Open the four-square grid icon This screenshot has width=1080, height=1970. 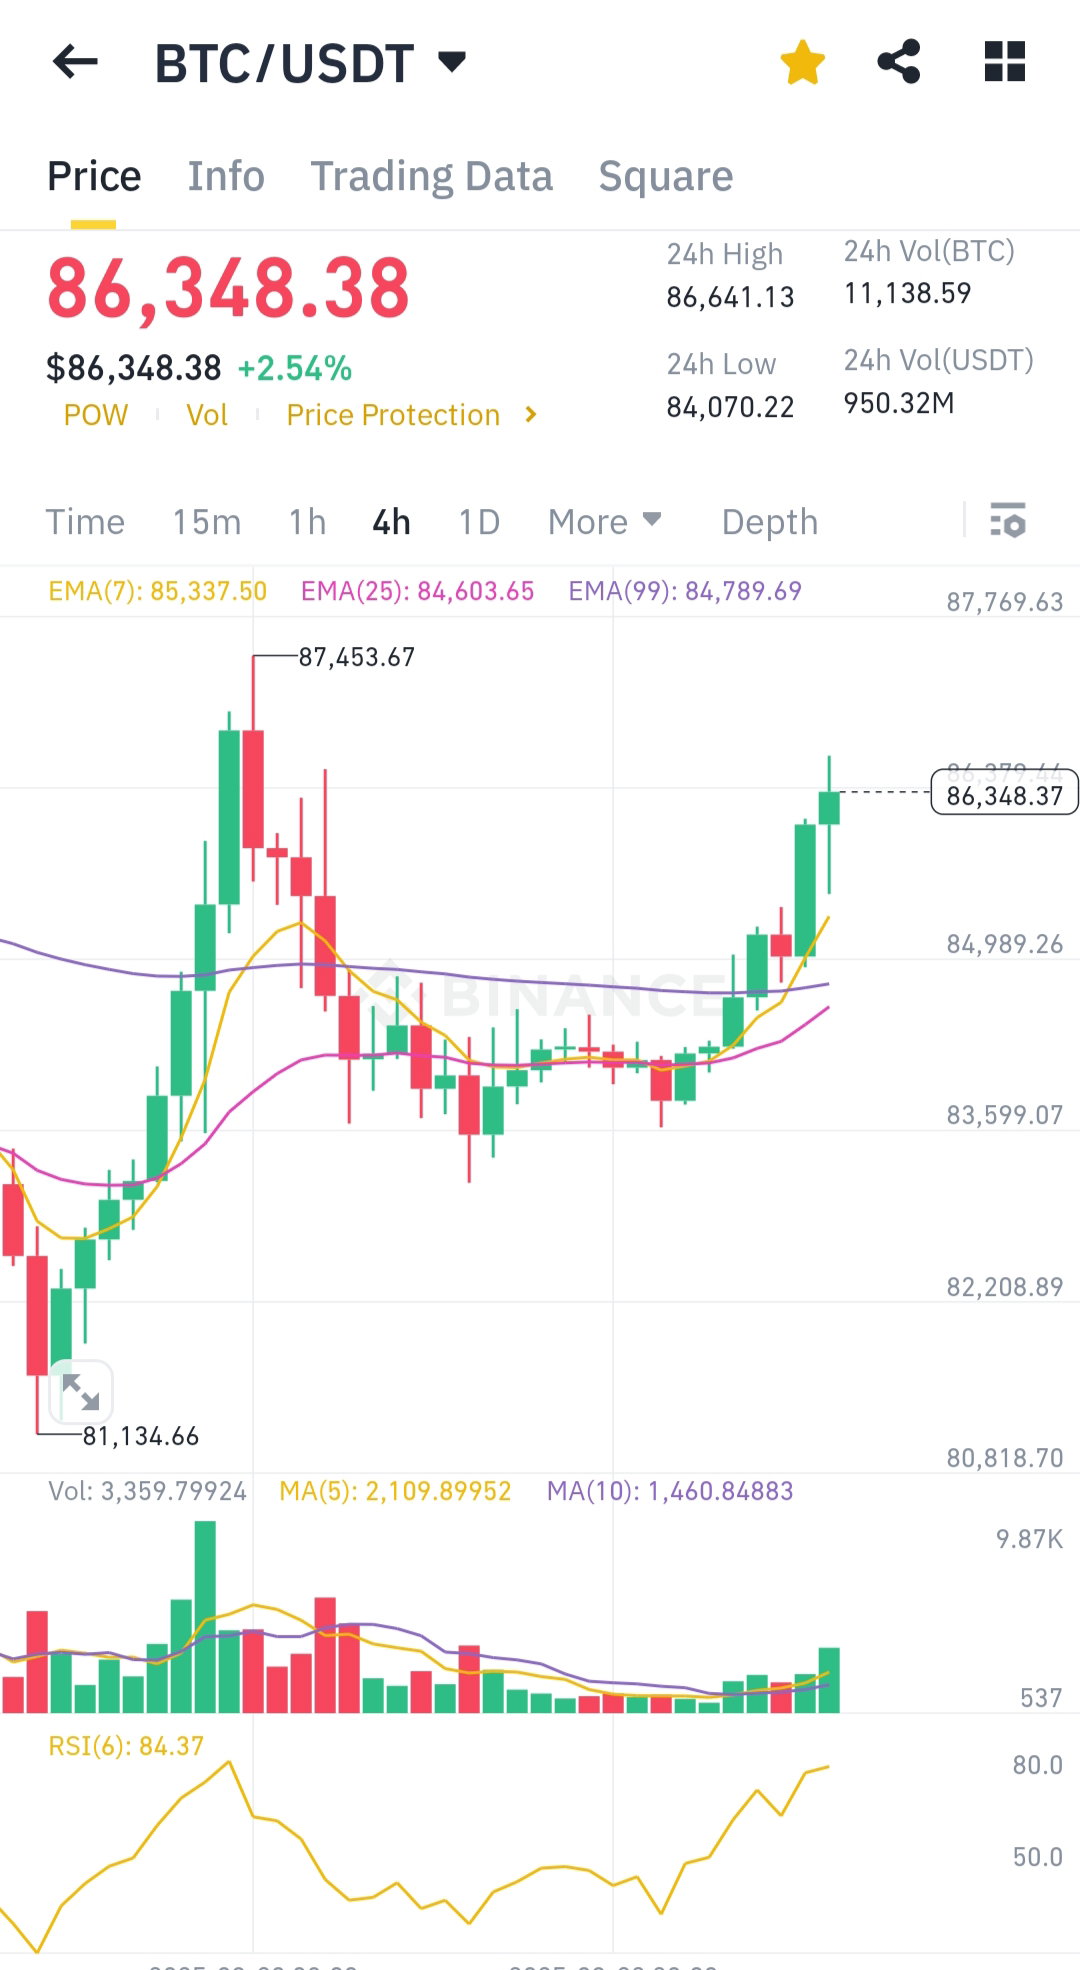(x=1005, y=62)
